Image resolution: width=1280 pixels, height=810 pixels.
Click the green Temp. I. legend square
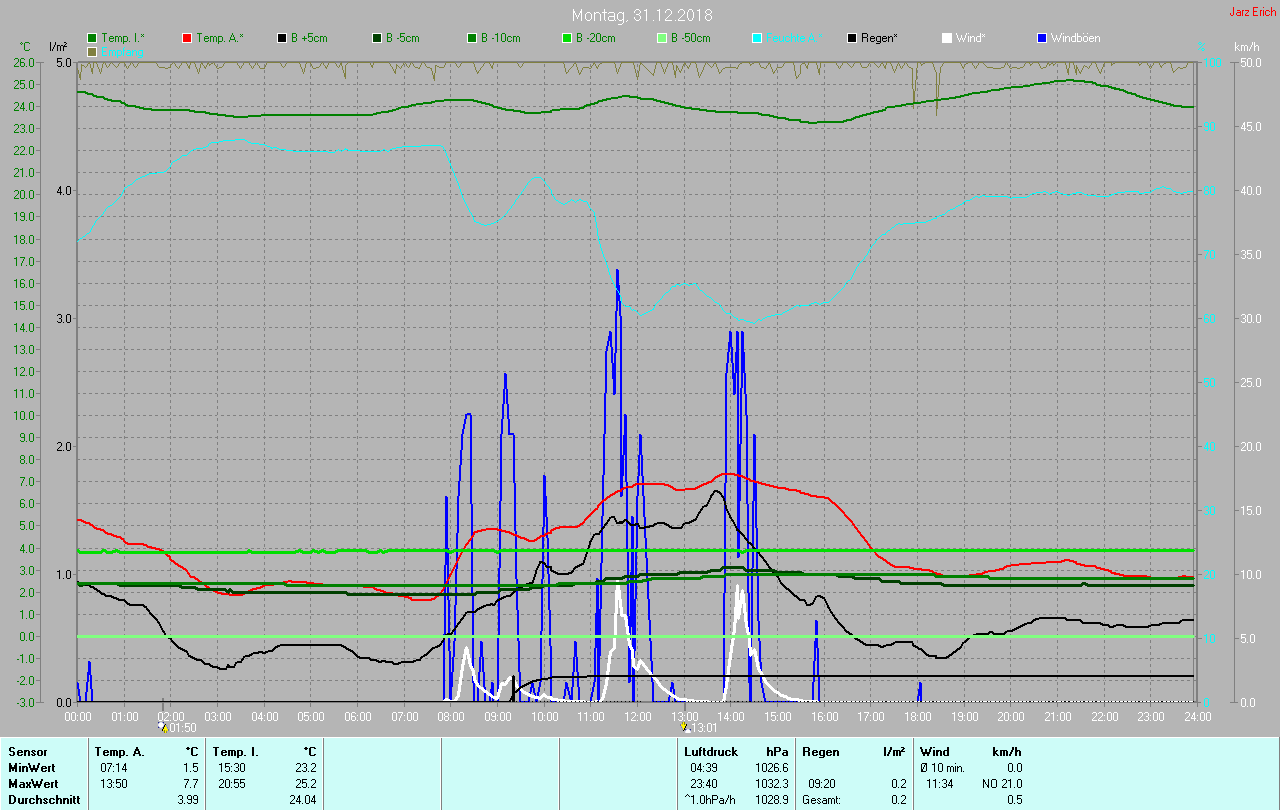pos(92,38)
